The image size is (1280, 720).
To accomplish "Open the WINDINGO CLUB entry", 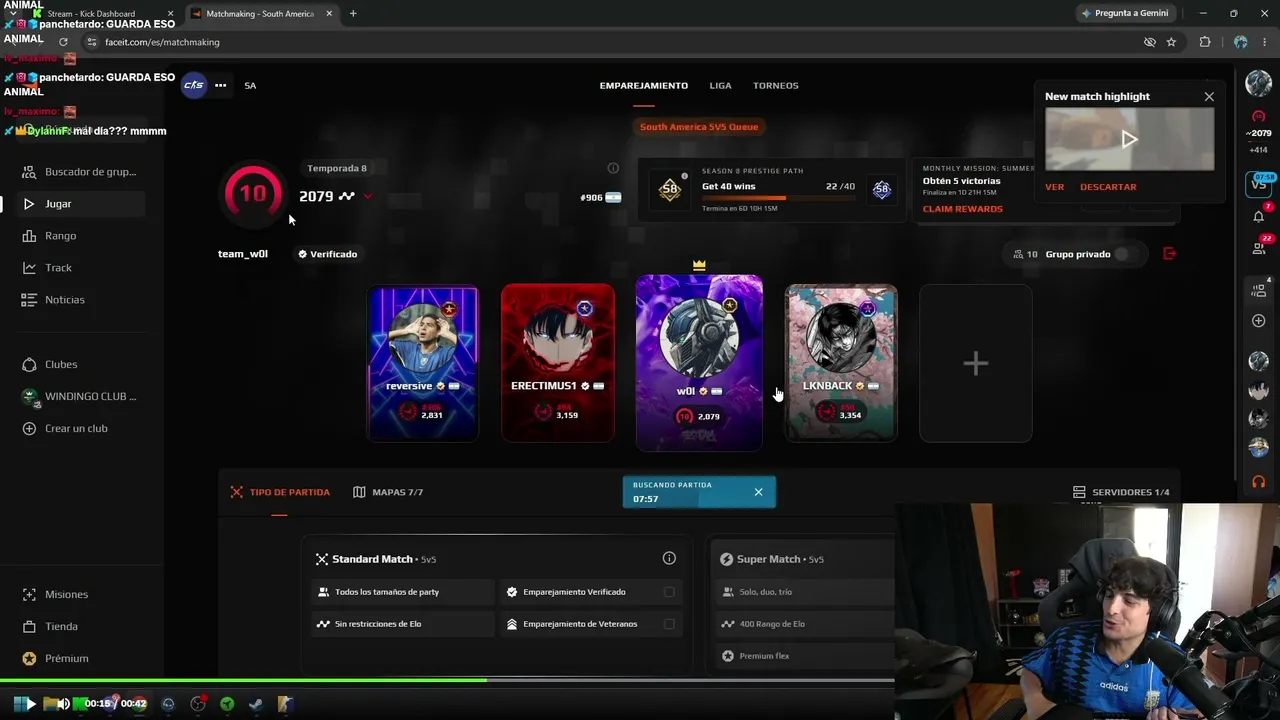I will [x=82, y=396].
